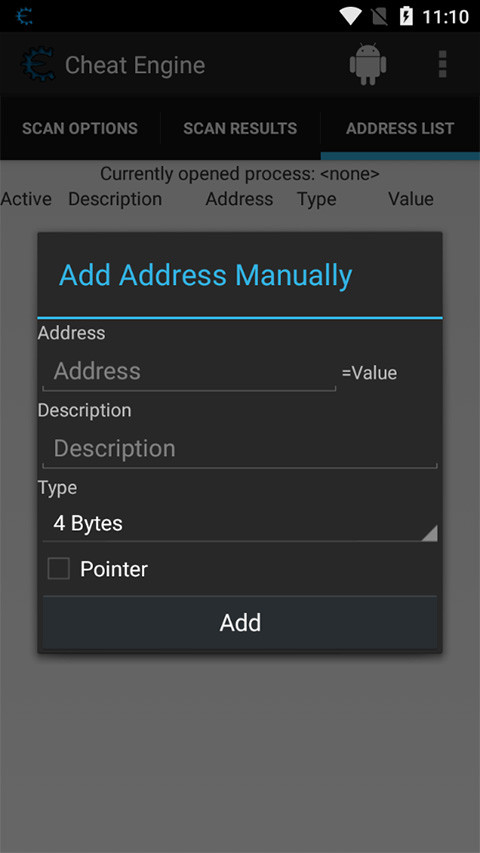This screenshot has height=853, width=480.
Task: Tap the Cheat Engine app title
Action: [x=135, y=65]
